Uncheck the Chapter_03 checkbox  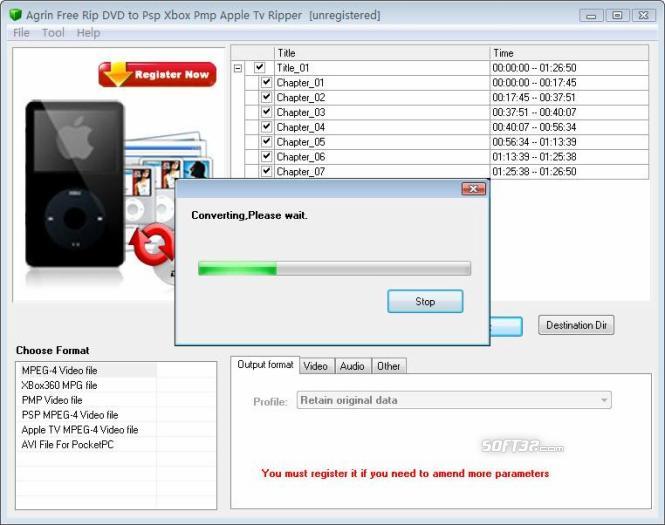click(266, 112)
